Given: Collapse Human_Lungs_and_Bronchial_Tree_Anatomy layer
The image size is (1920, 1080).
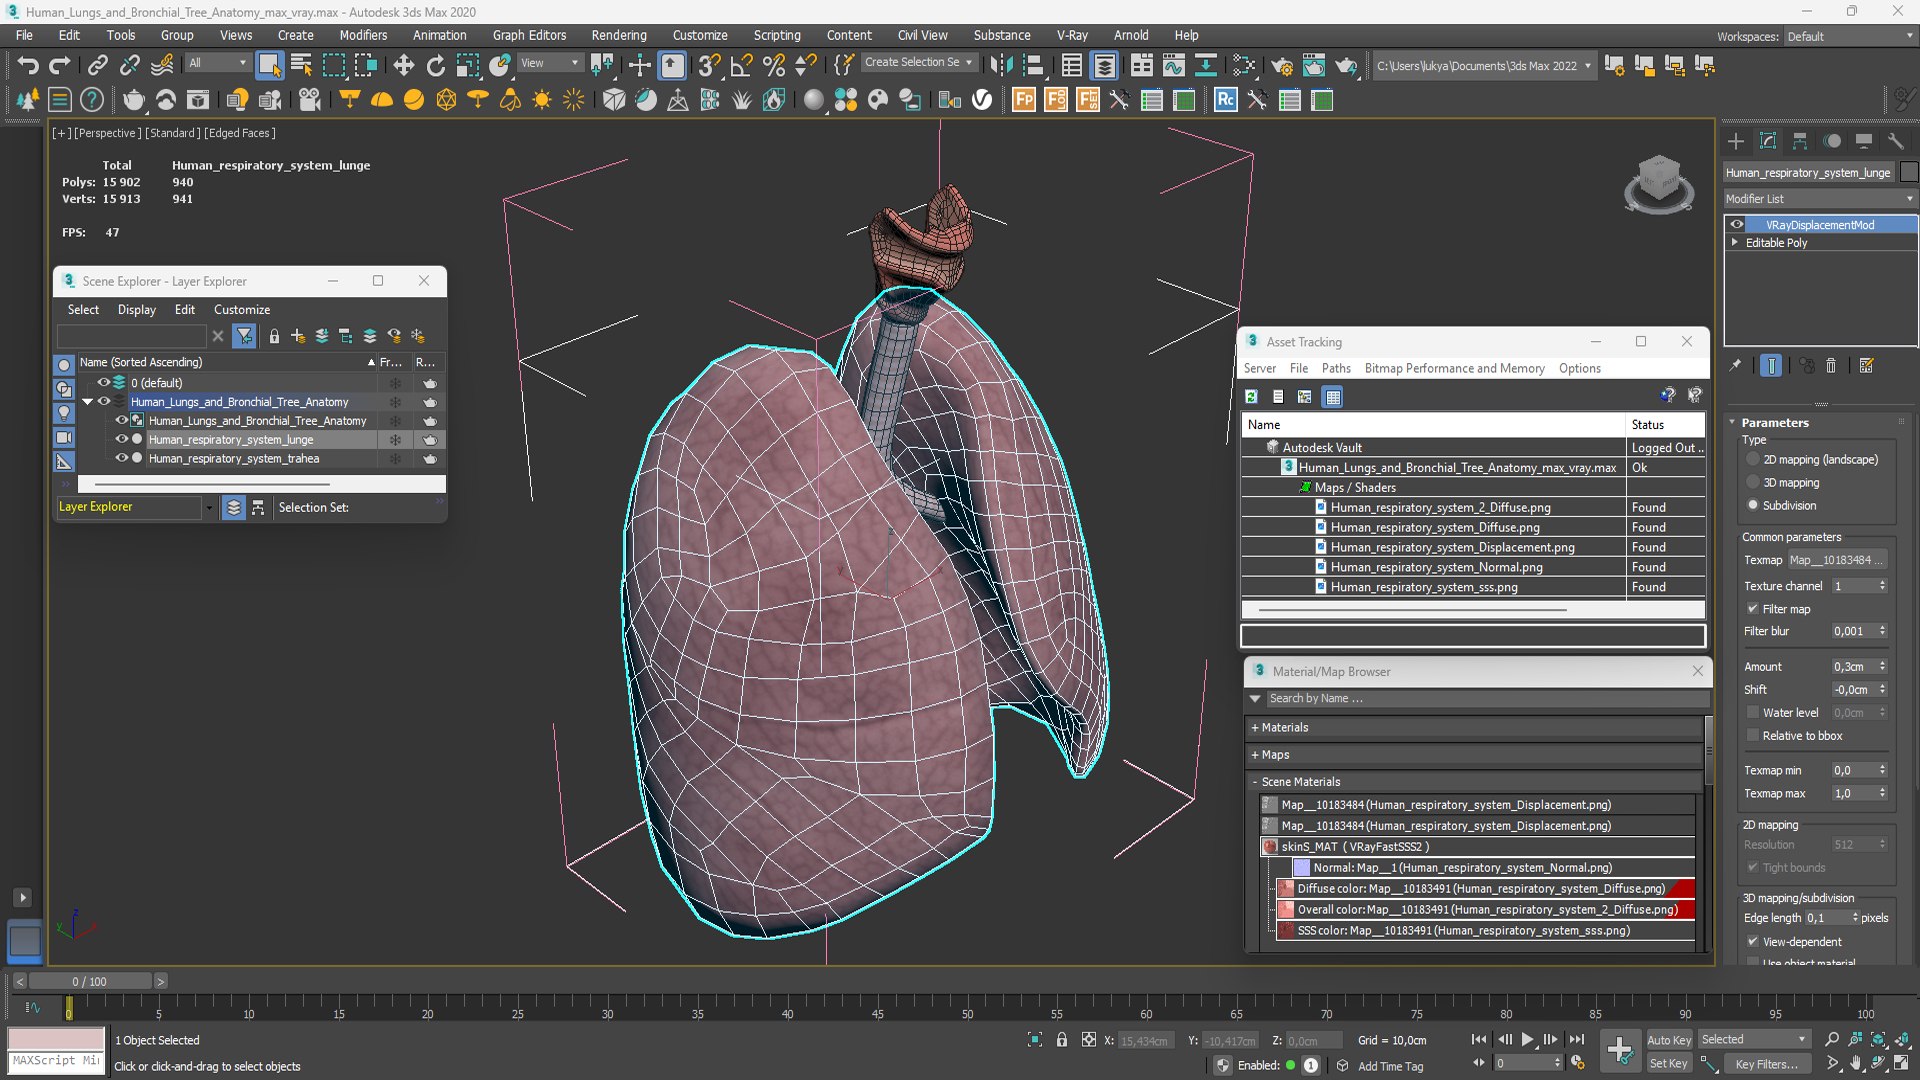Looking at the screenshot, I should pos(88,402).
